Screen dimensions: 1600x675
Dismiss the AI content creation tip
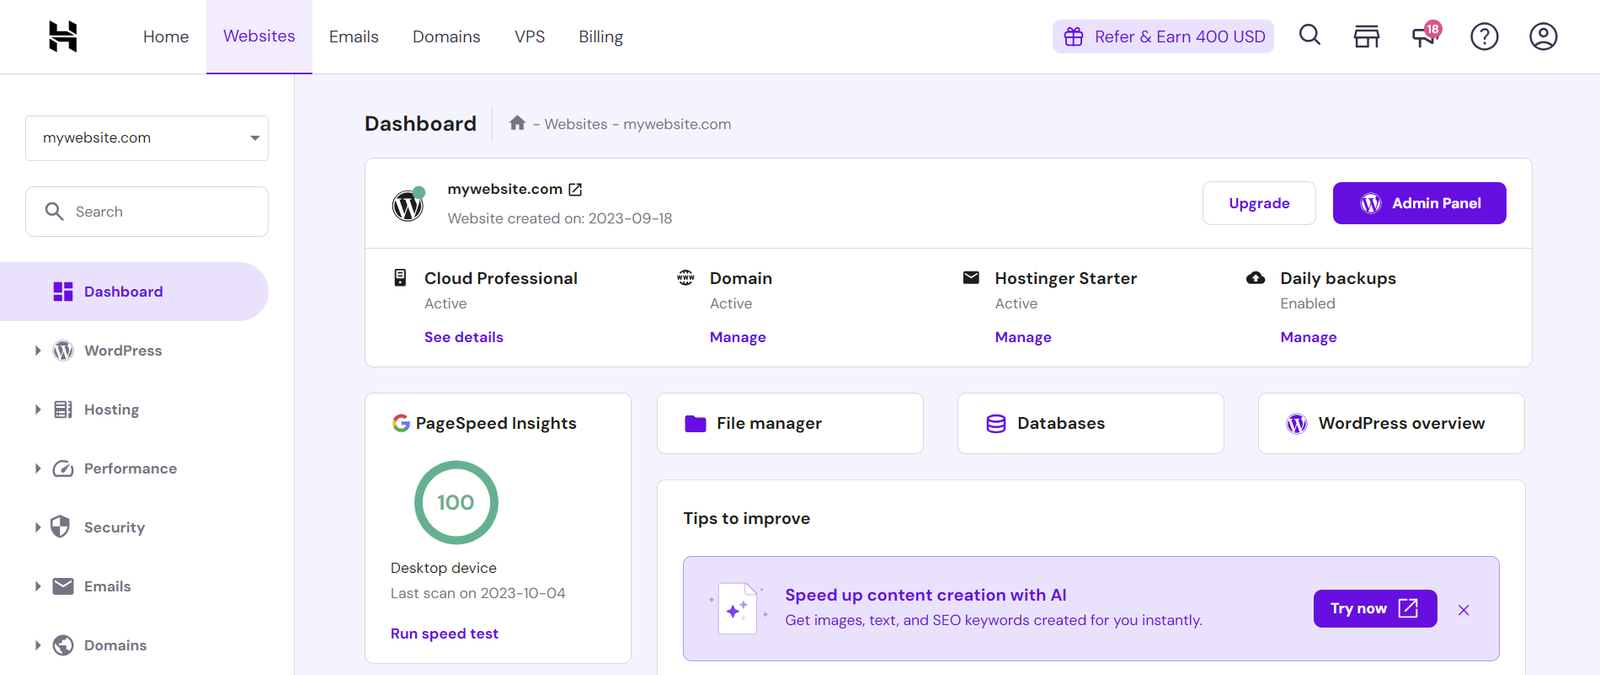click(x=1463, y=610)
